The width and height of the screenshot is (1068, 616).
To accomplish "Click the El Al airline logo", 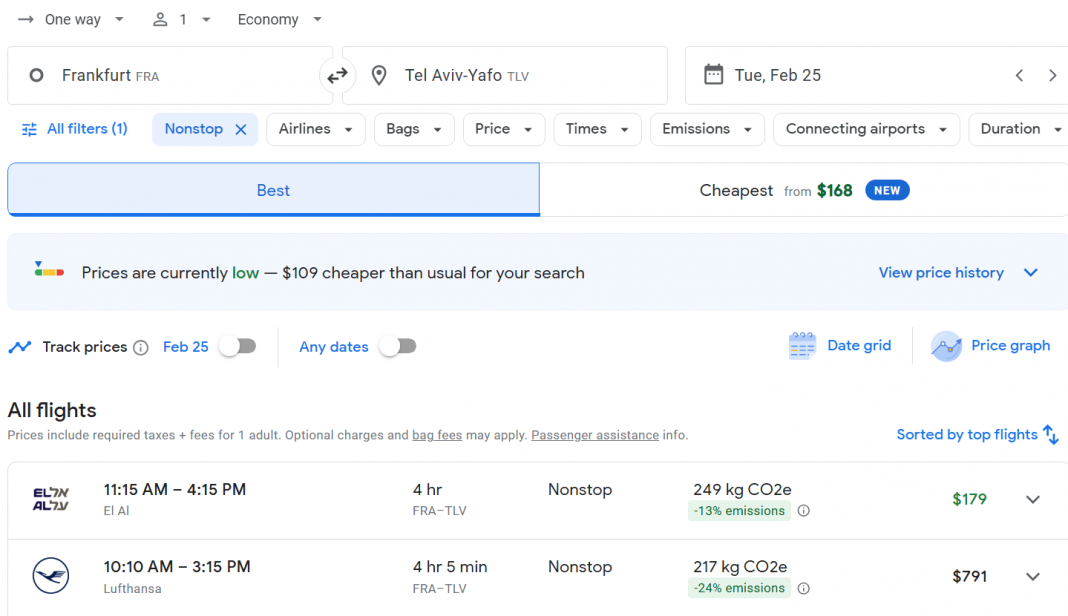I will [48, 497].
